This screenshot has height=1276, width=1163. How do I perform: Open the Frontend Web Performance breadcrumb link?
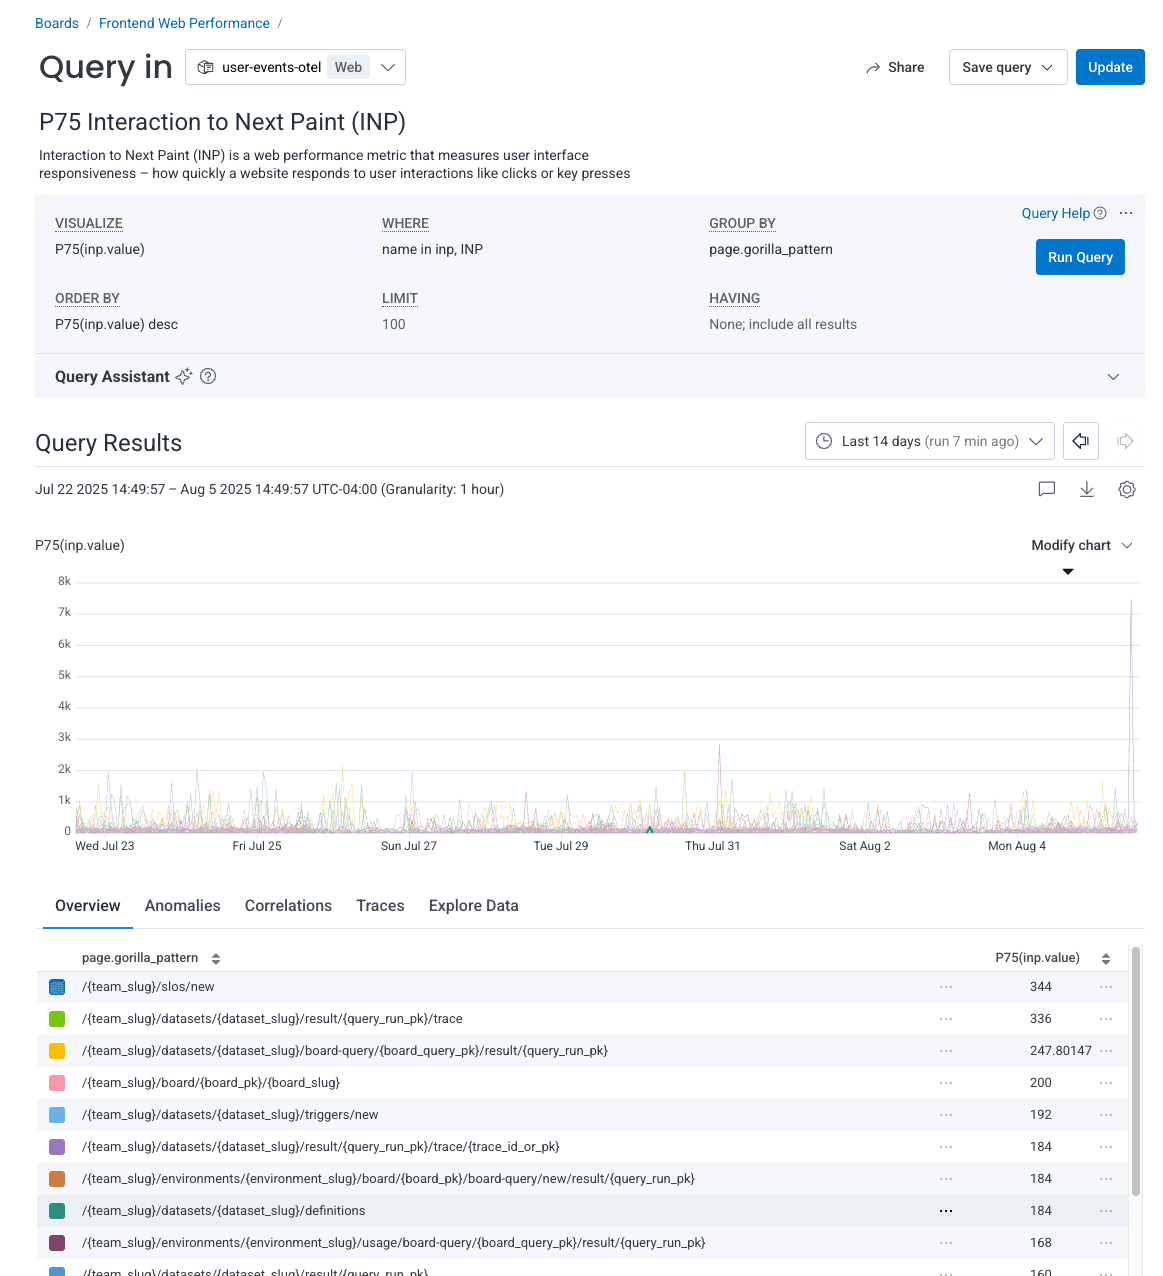(184, 23)
